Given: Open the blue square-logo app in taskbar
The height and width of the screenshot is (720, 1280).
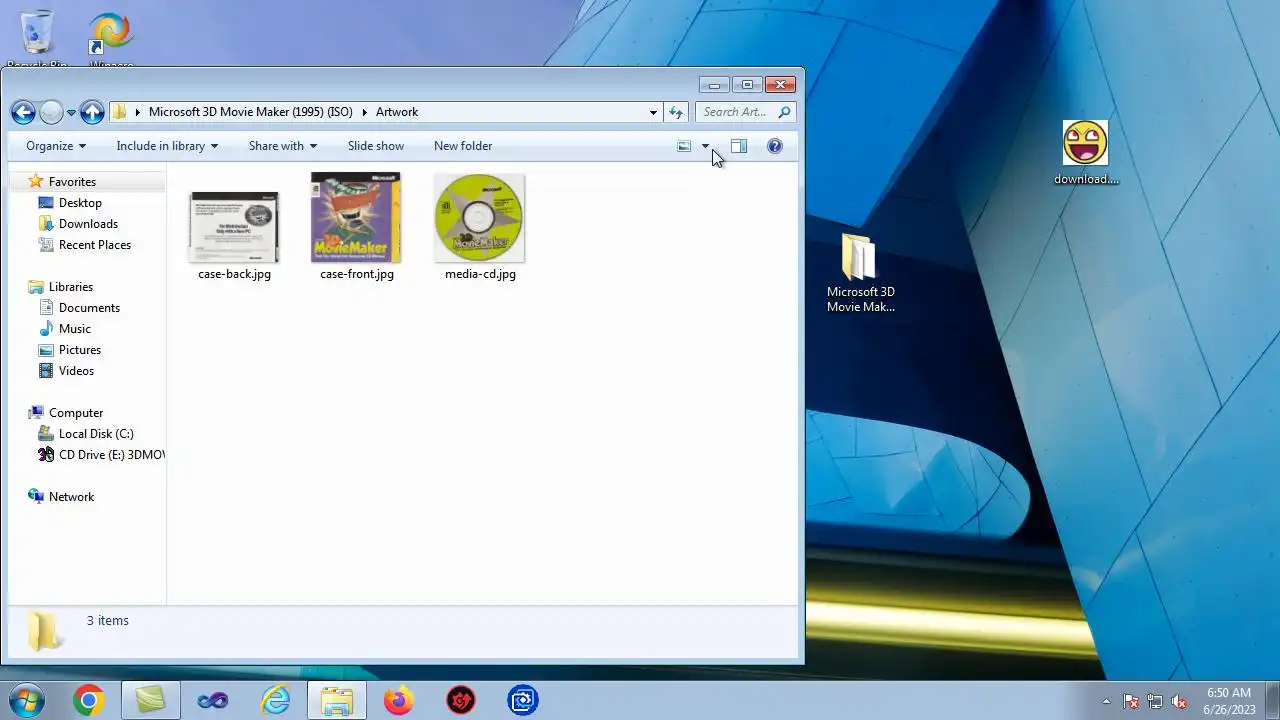Looking at the screenshot, I should (x=523, y=701).
